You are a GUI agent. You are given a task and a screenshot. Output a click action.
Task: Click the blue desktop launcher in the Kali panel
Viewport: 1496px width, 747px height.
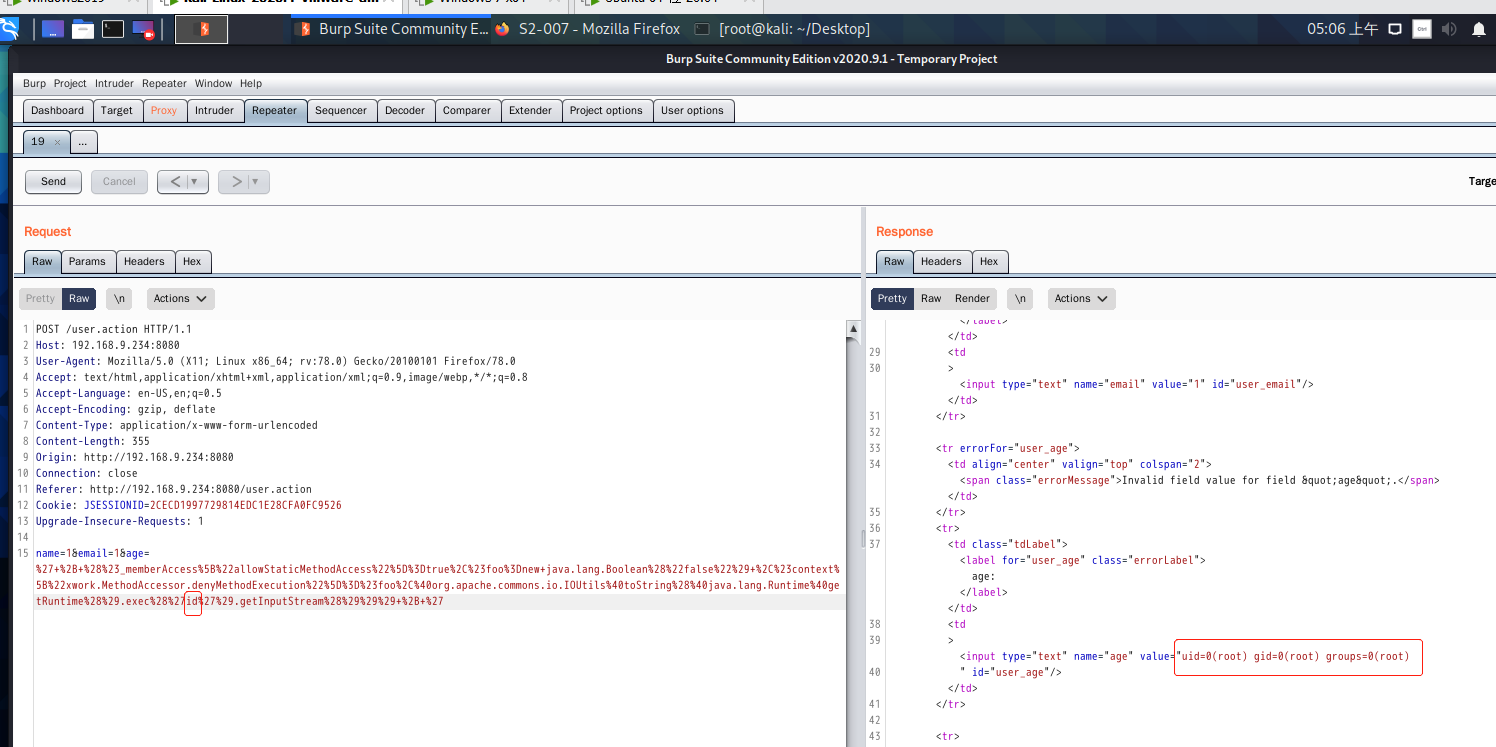click(53, 30)
